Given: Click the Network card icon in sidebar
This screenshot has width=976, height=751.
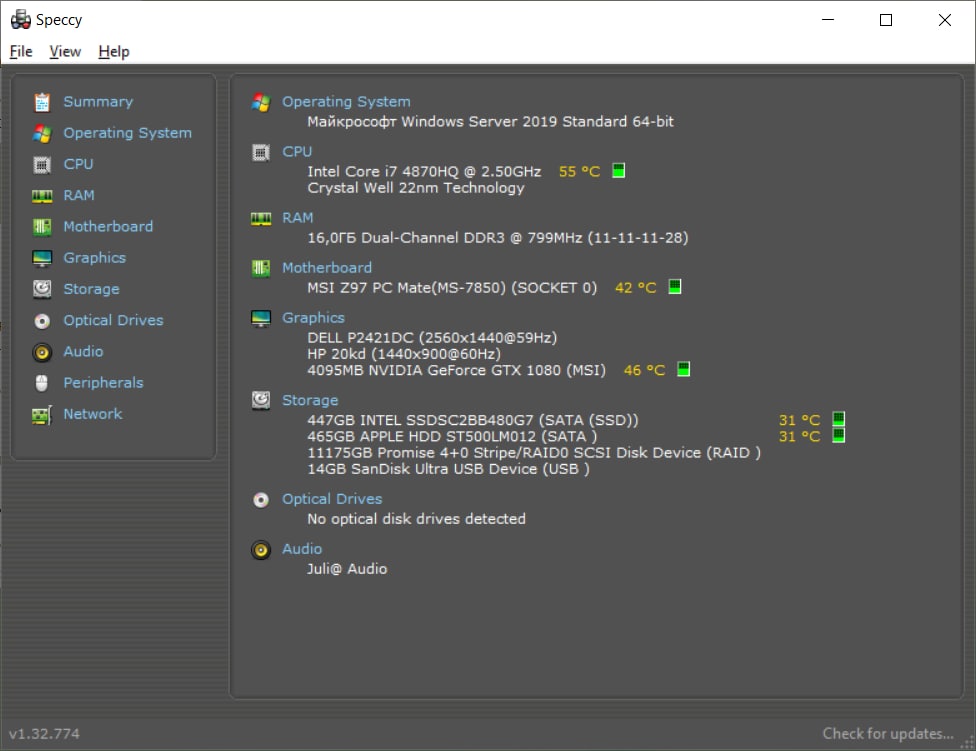Looking at the screenshot, I should pyautogui.click(x=42, y=414).
